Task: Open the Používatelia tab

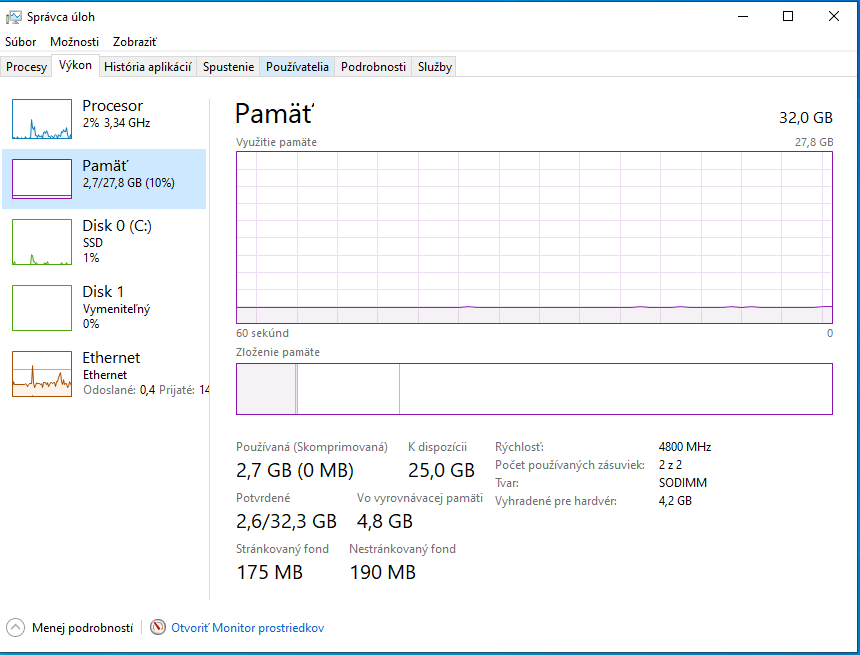Action: (x=297, y=67)
